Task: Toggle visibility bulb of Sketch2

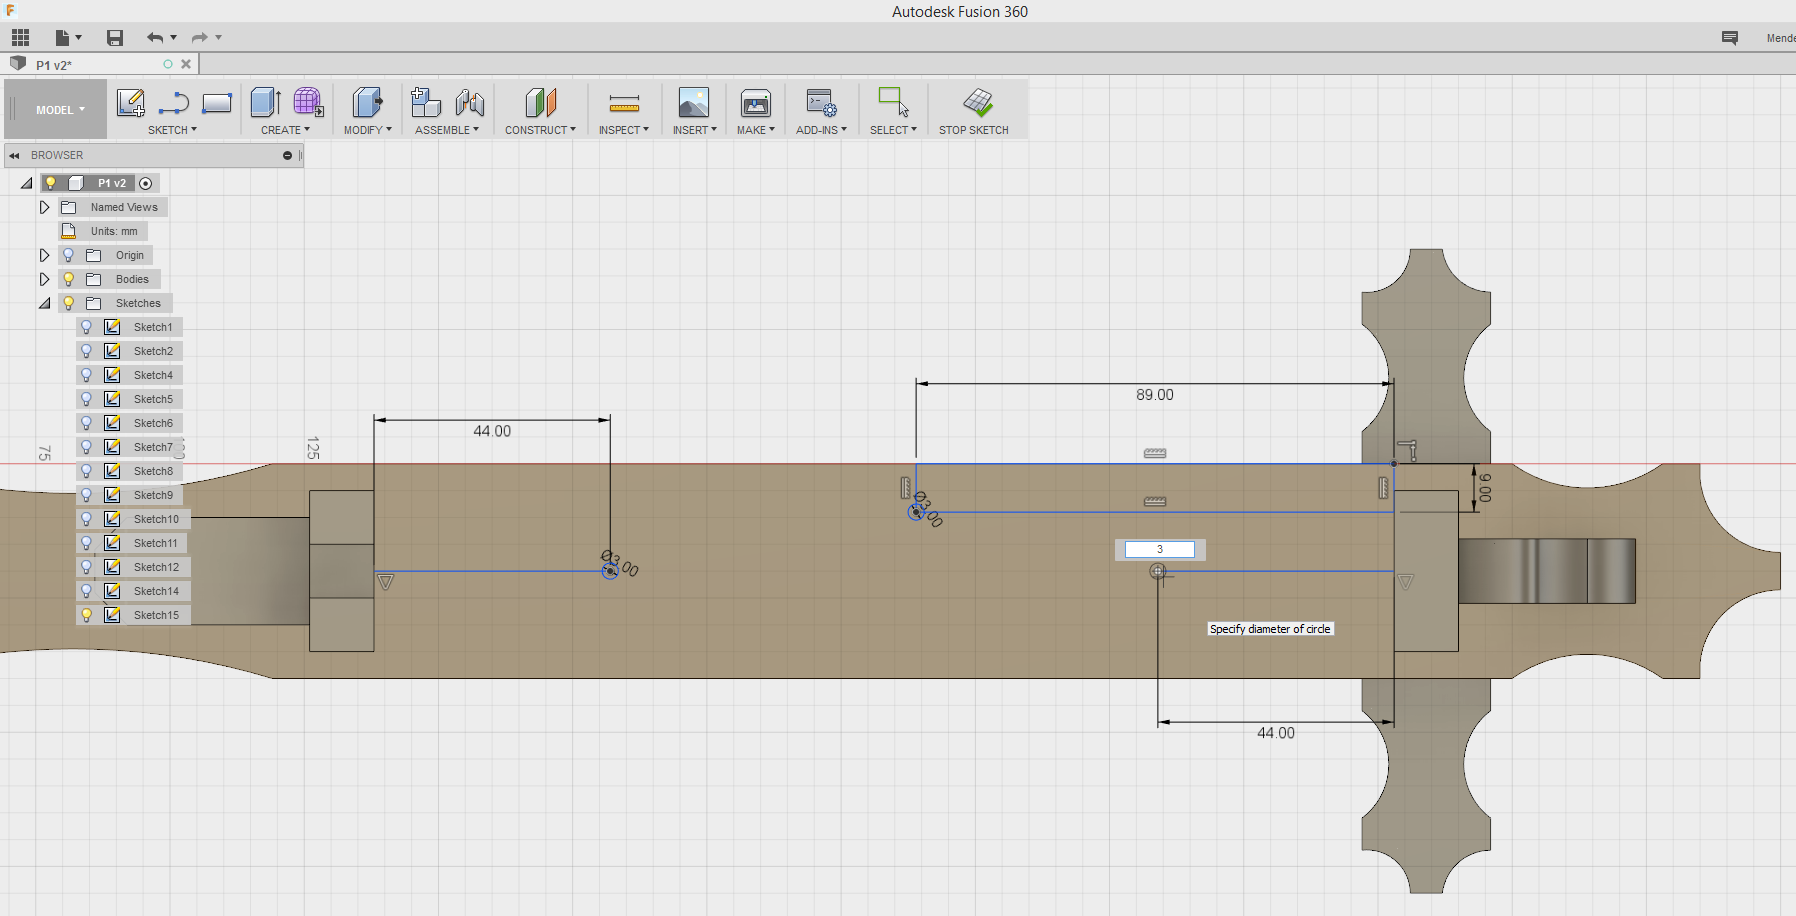Action: 87,351
